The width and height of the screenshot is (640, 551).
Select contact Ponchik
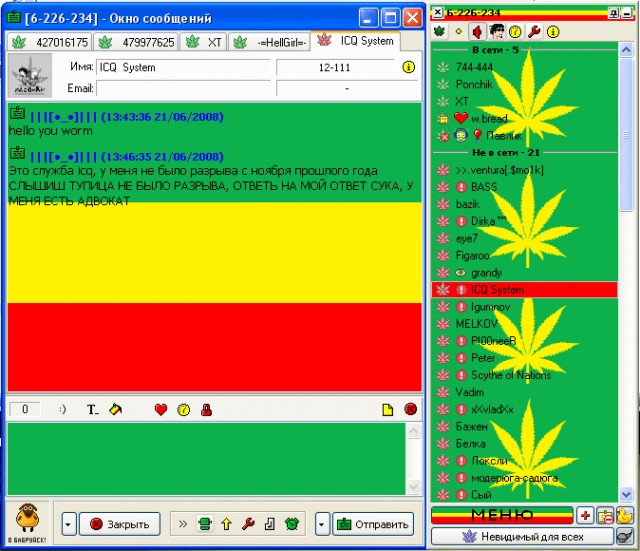pos(524,84)
